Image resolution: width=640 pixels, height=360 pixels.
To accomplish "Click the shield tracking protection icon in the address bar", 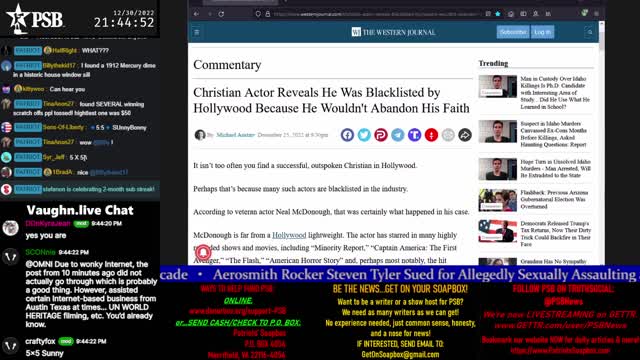I will (258, 14).
